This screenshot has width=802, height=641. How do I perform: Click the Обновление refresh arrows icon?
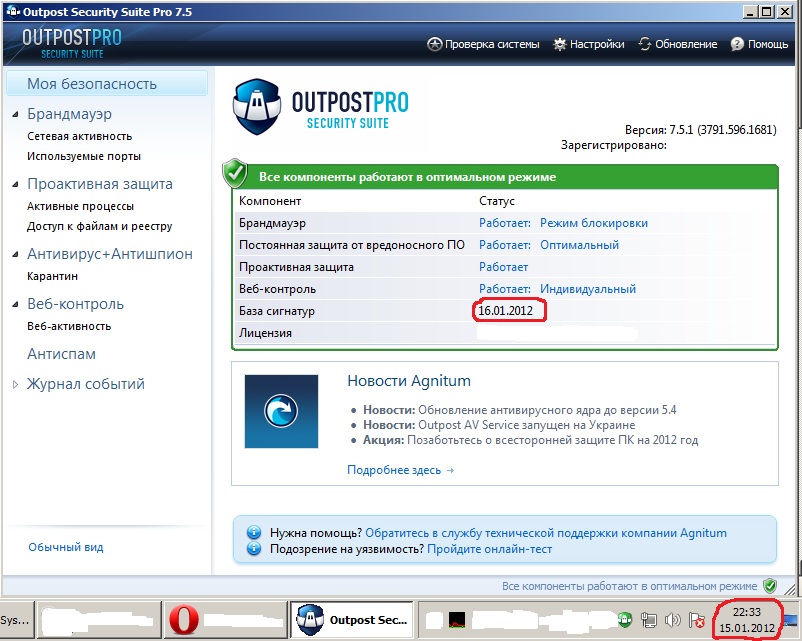644,45
